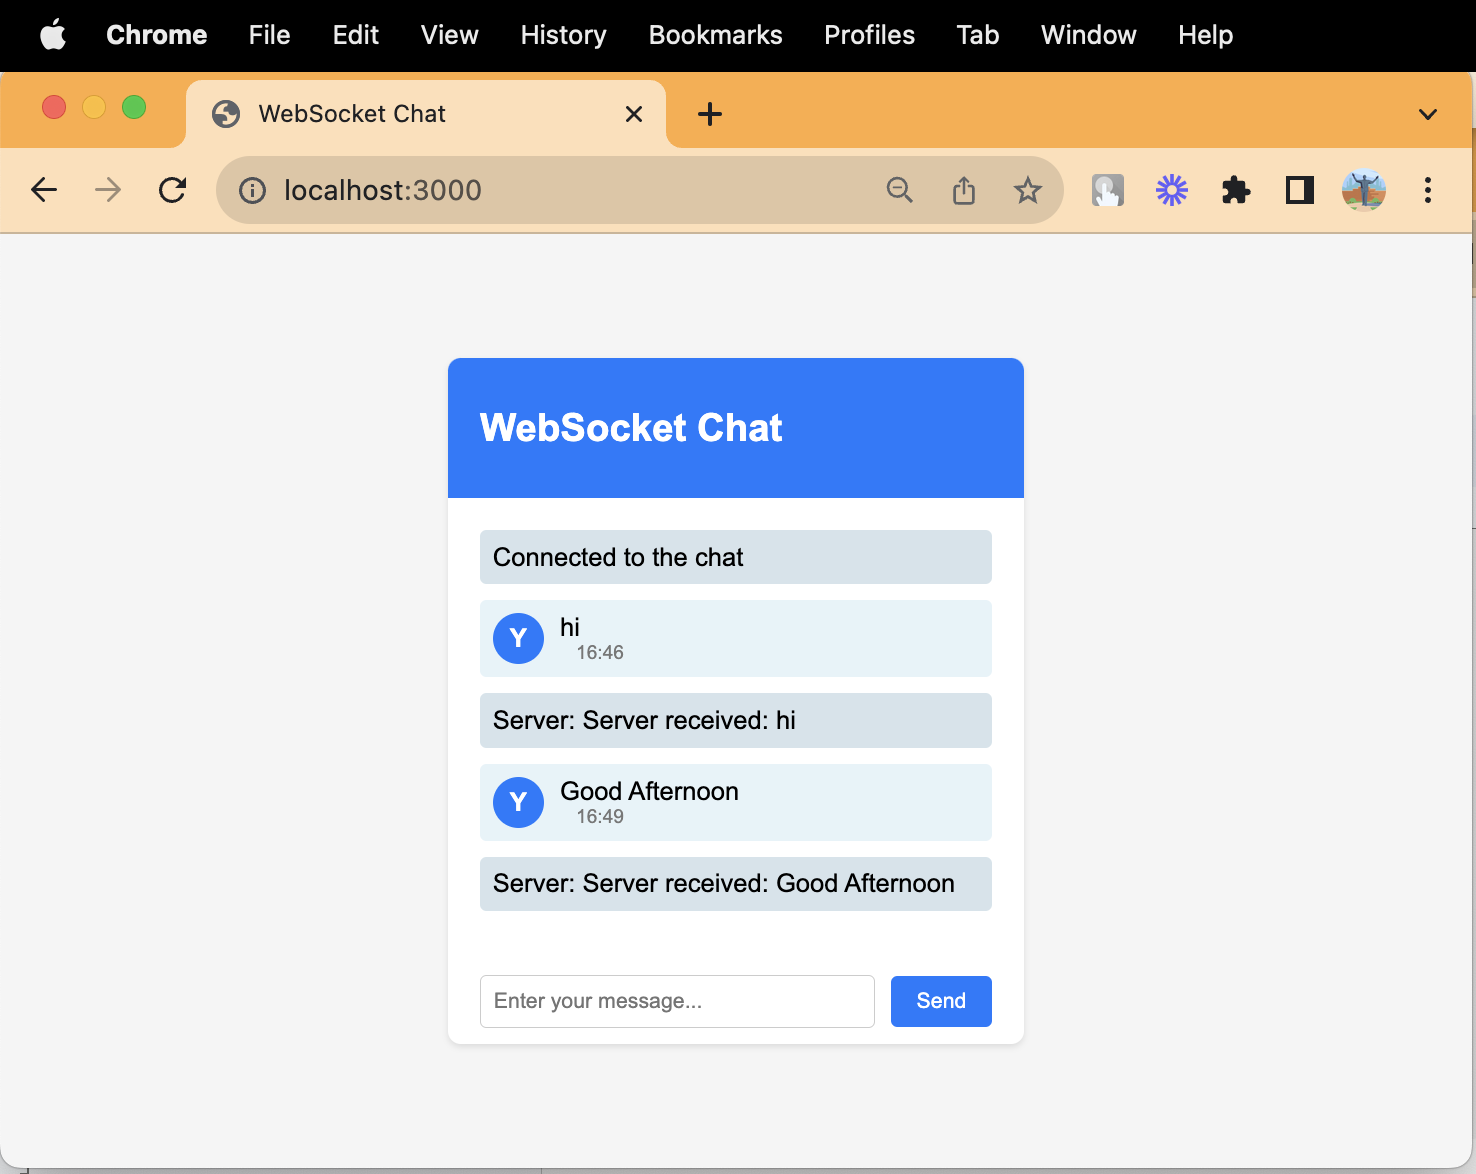The height and width of the screenshot is (1174, 1476).
Task: View site information icon
Action: point(253,190)
